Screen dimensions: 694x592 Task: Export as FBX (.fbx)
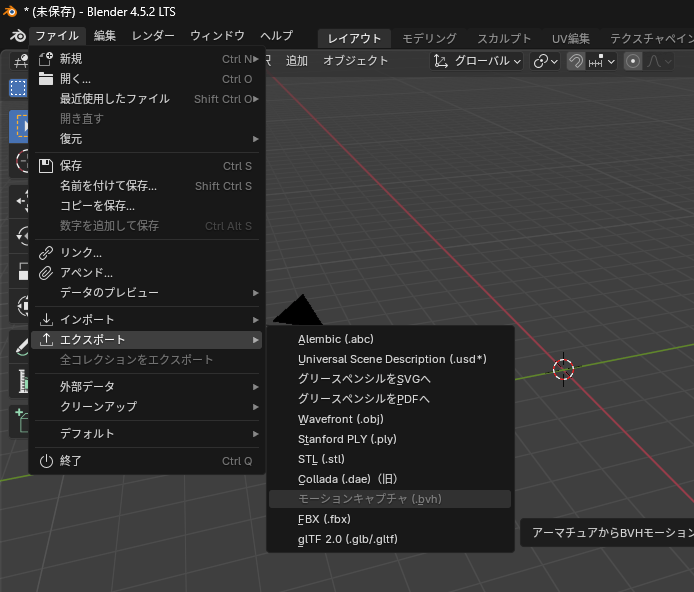[324, 519]
